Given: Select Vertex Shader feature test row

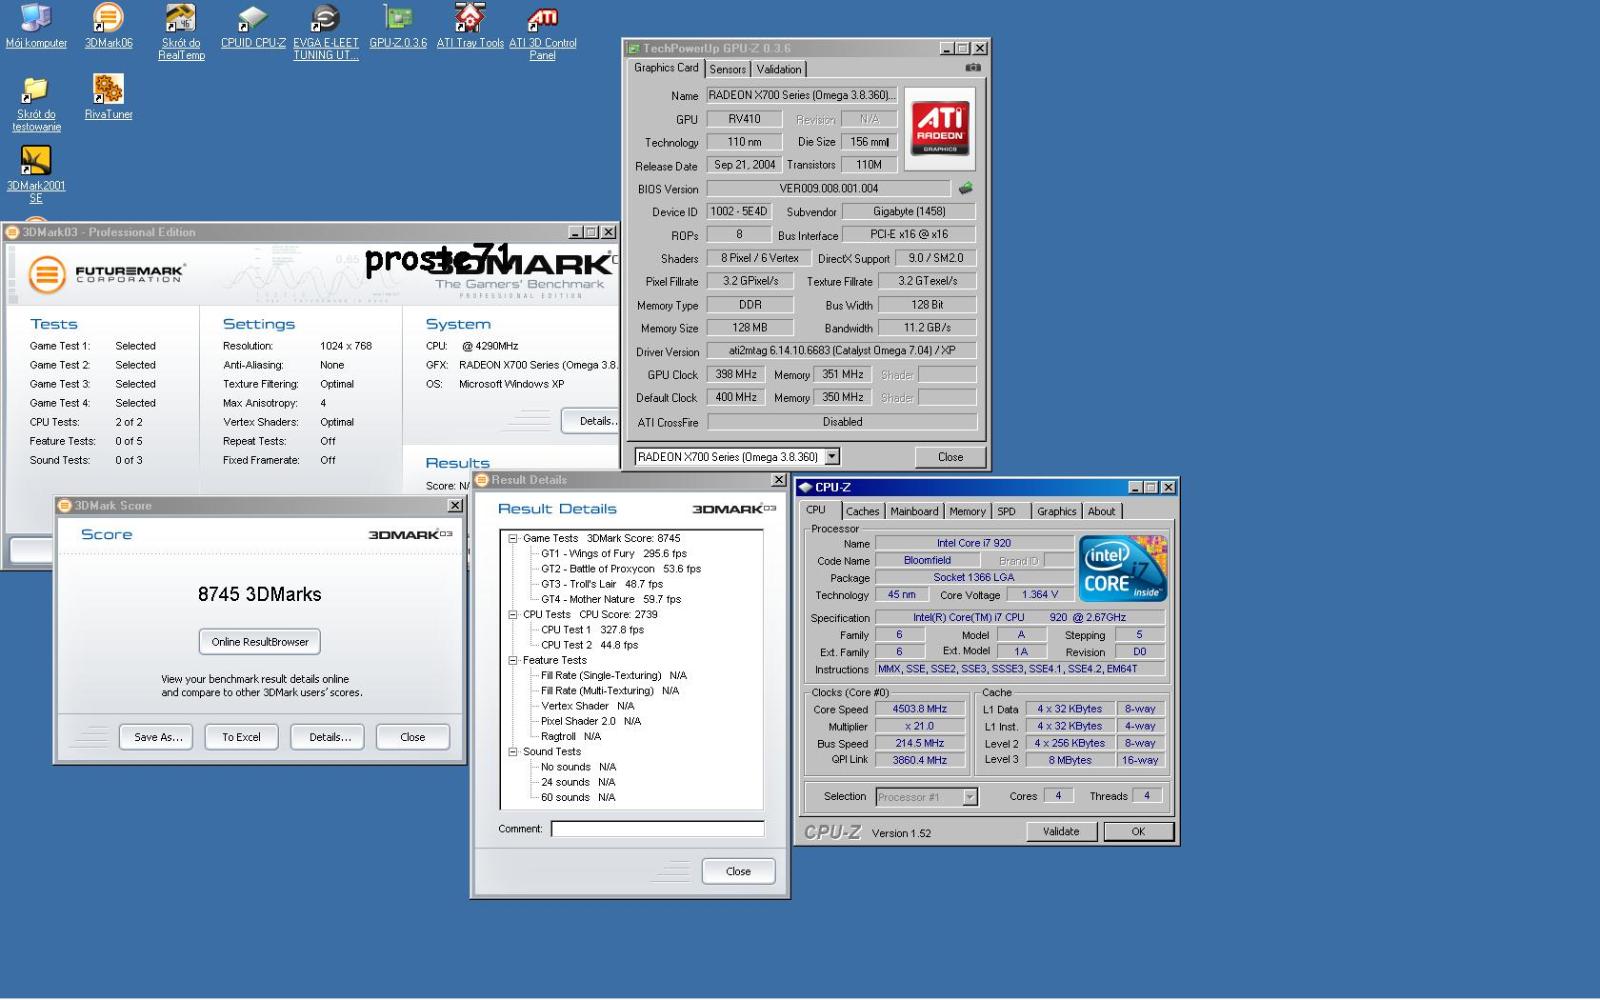Looking at the screenshot, I should 587,706.
